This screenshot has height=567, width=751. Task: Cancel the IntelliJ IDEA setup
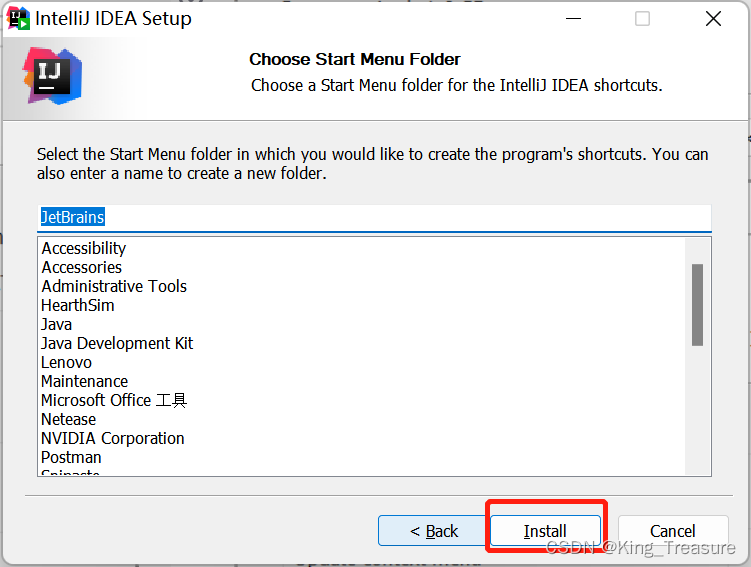[x=673, y=531]
